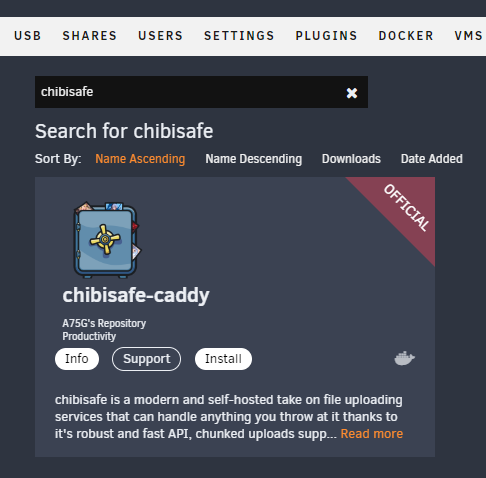Sort results by Name Ascending
The image size is (486, 478).
[x=140, y=159]
